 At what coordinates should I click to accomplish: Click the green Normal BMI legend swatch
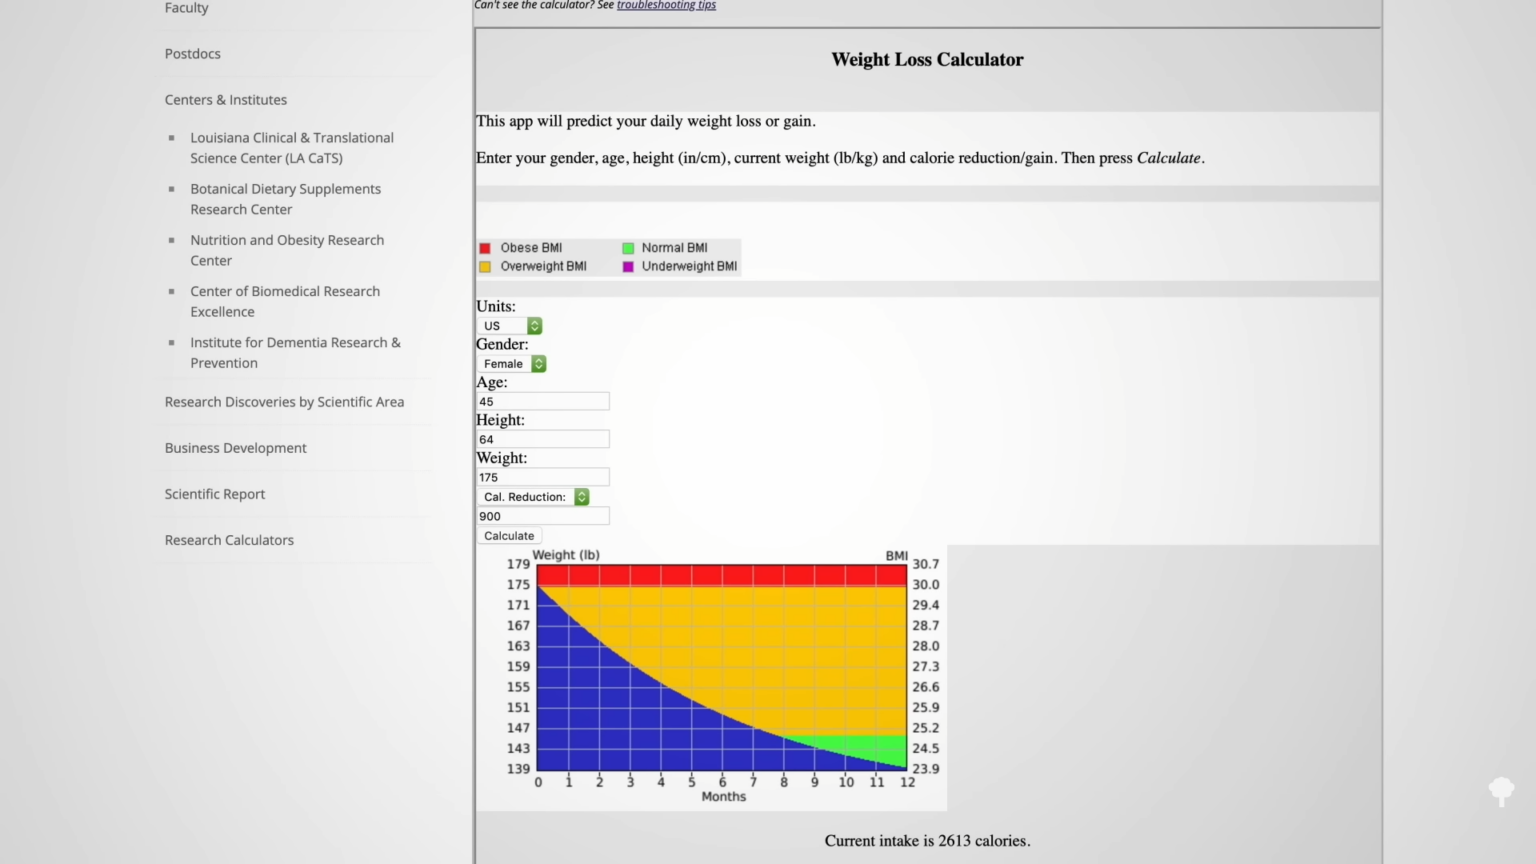628,248
